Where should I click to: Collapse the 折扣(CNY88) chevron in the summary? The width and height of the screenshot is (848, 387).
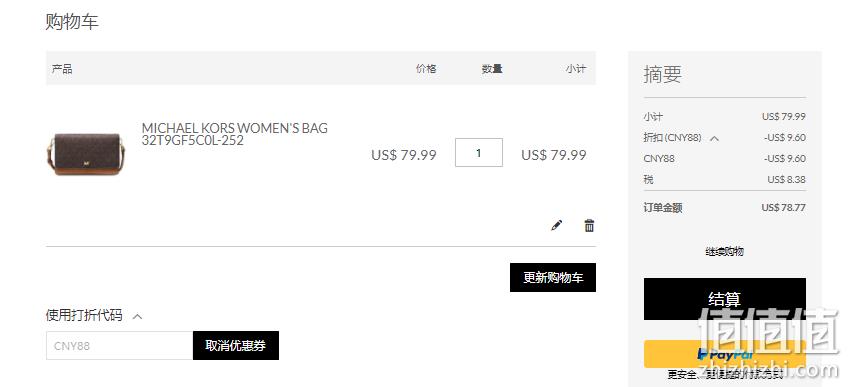[x=714, y=138]
